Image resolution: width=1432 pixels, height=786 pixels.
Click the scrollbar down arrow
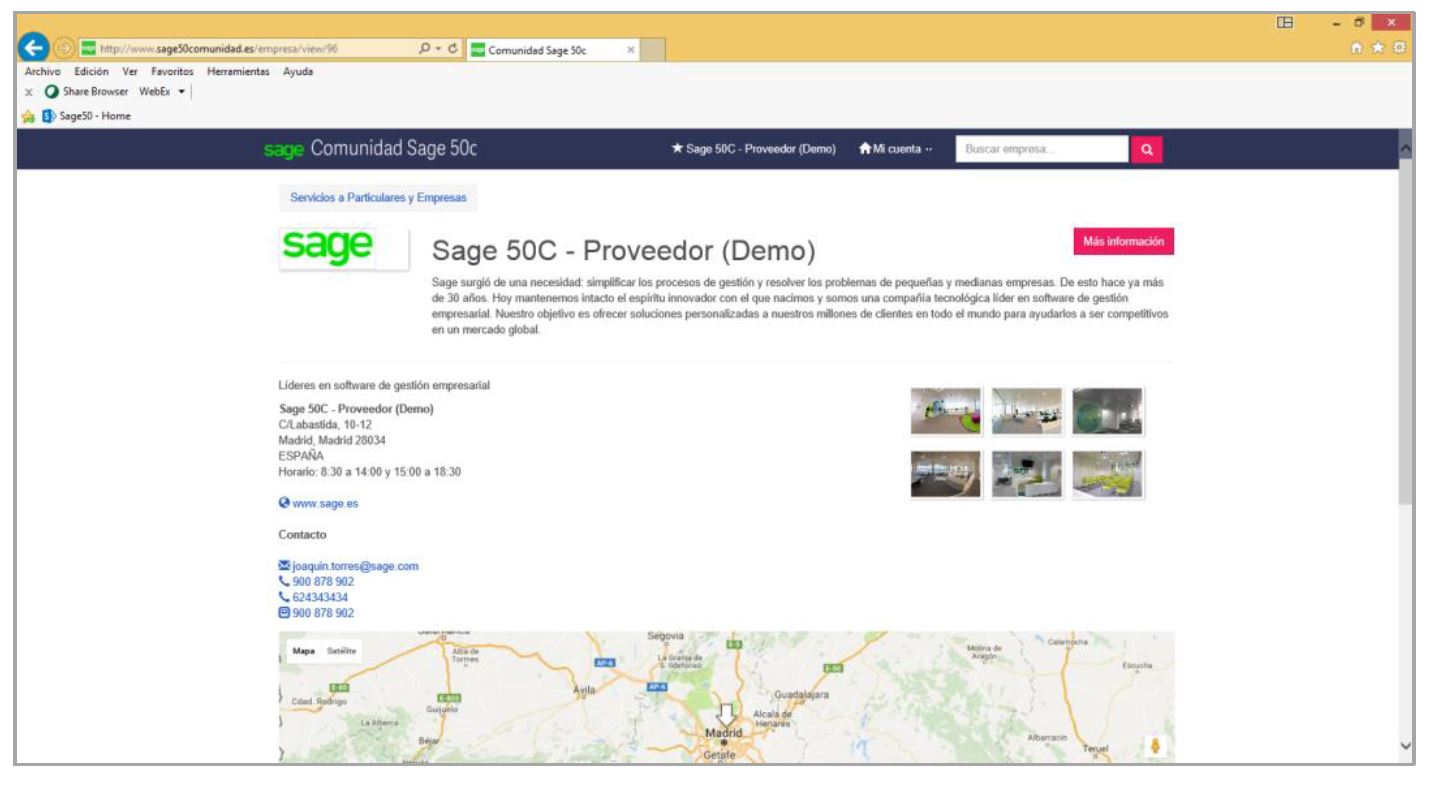(x=1405, y=747)
